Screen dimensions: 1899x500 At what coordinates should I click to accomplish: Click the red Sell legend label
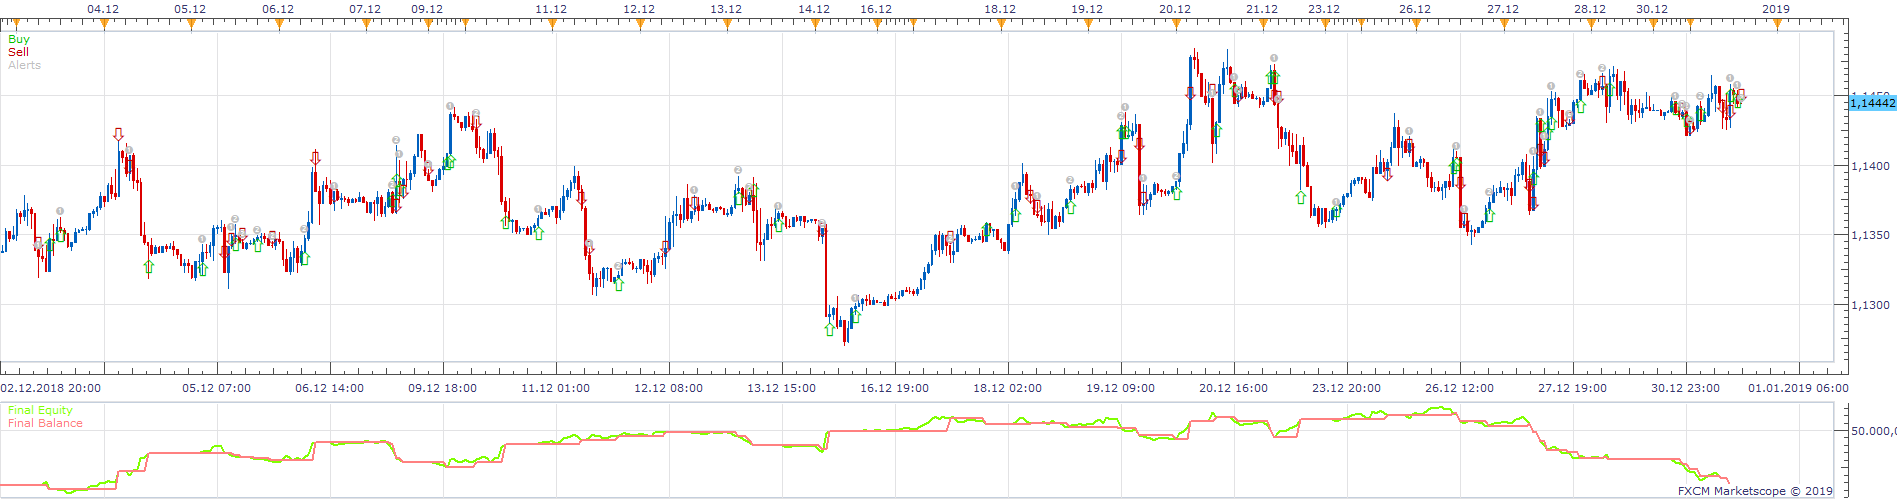(x=18, y=52)
